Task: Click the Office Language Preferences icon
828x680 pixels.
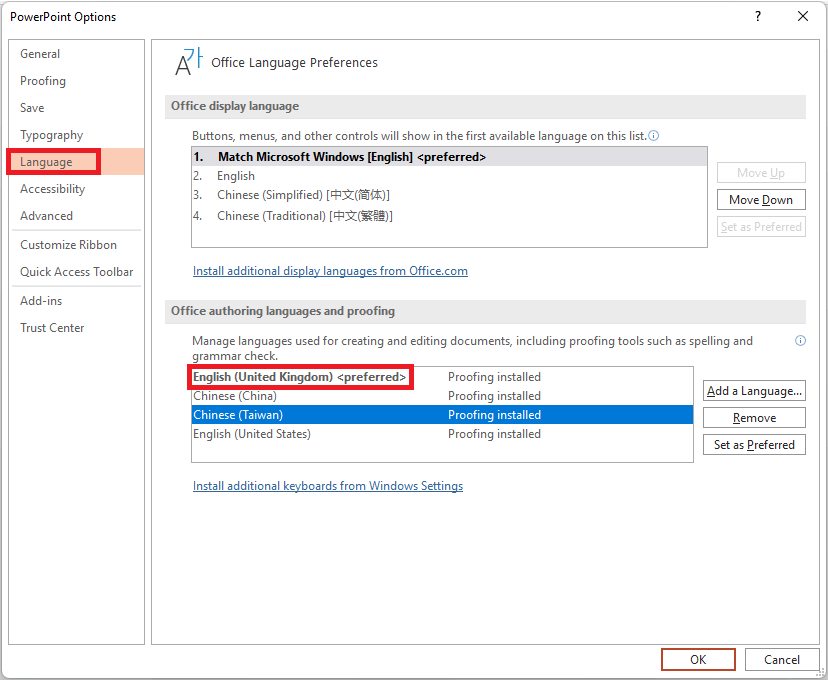Action: point(188,62)
